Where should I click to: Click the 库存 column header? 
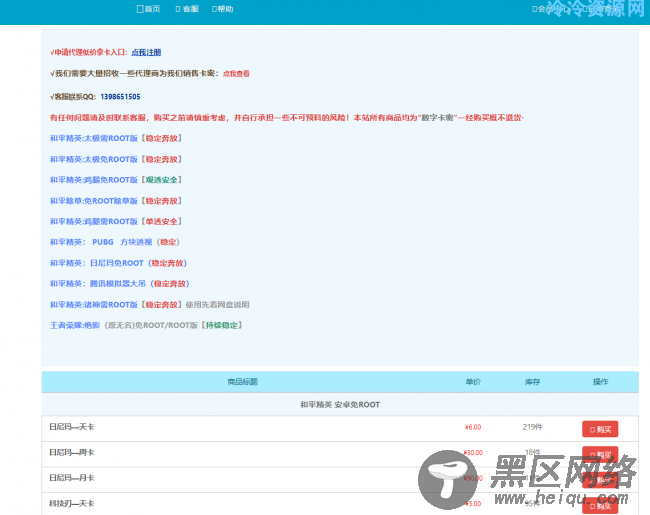pyautogui.click(x=533, y=381)
